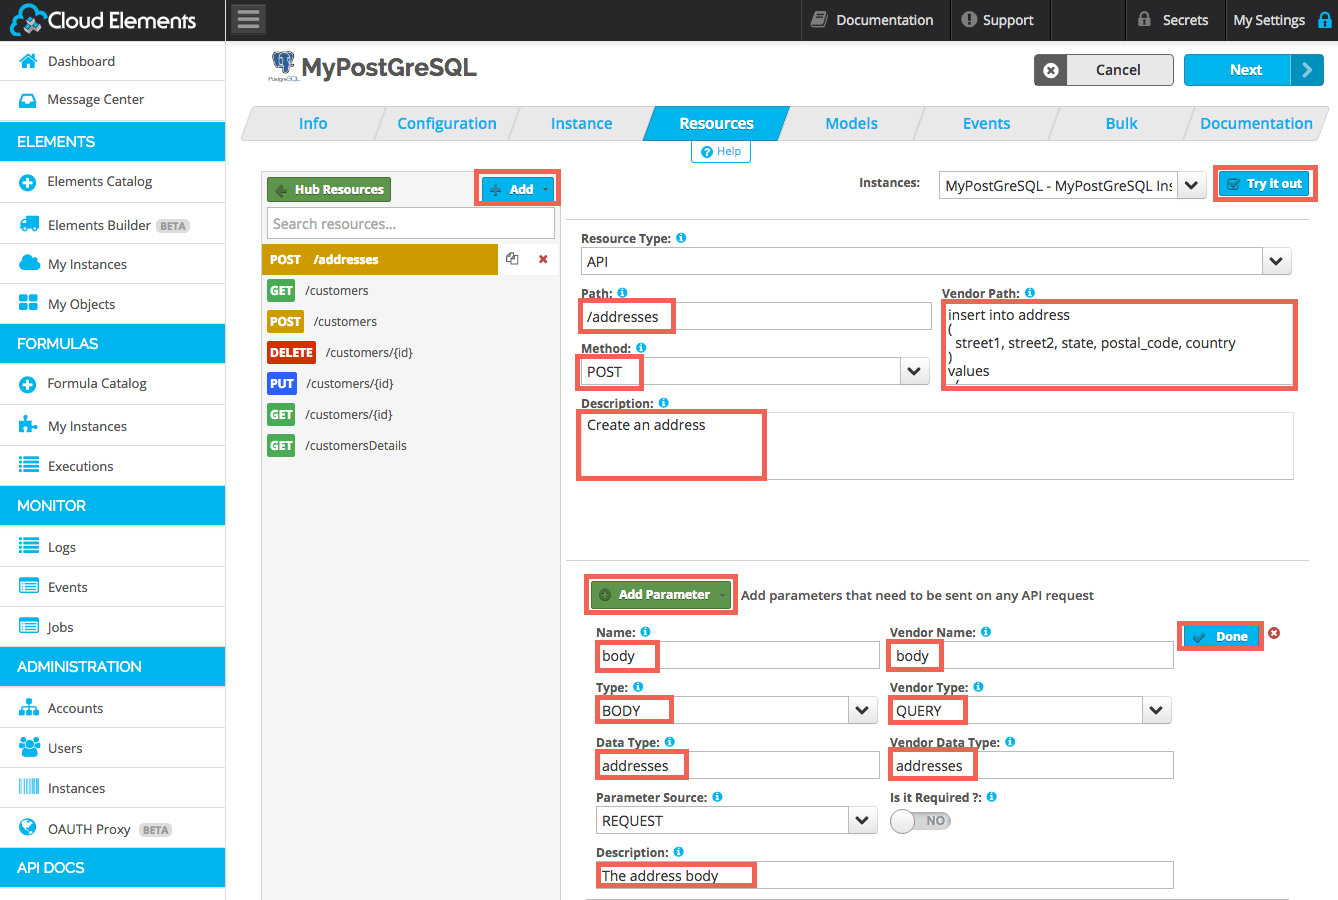Switch to the Events tab
Viewport: 1338px width, 900px height.
[986, 124]
